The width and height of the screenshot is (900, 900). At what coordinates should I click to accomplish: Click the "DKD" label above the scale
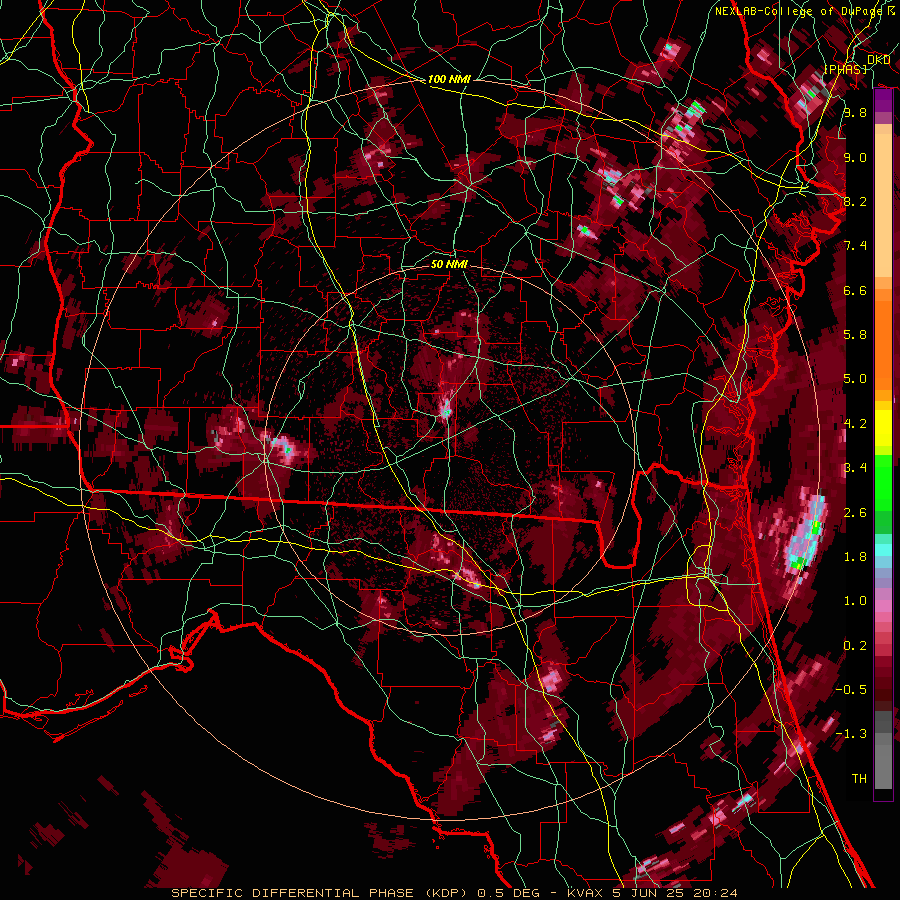pos(878,60)
